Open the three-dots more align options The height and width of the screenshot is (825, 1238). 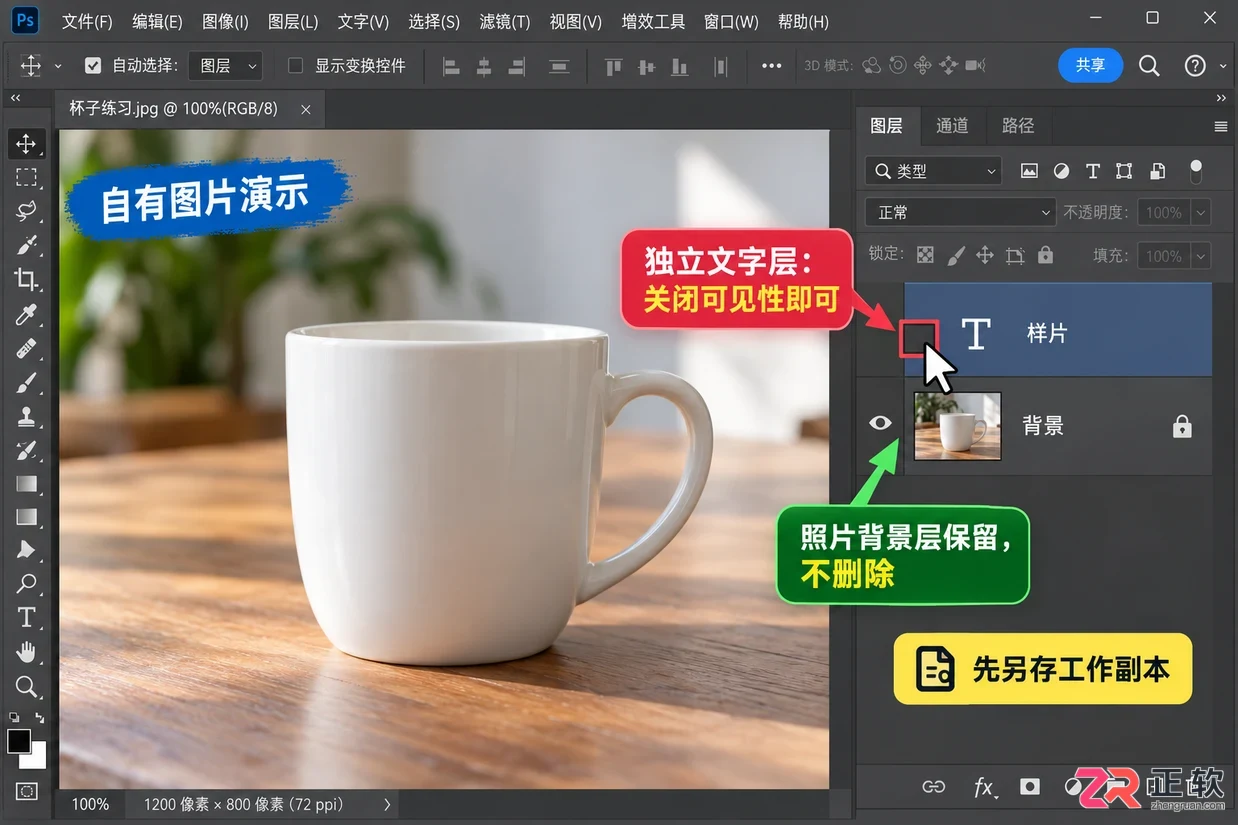click(x=771, y=66)
